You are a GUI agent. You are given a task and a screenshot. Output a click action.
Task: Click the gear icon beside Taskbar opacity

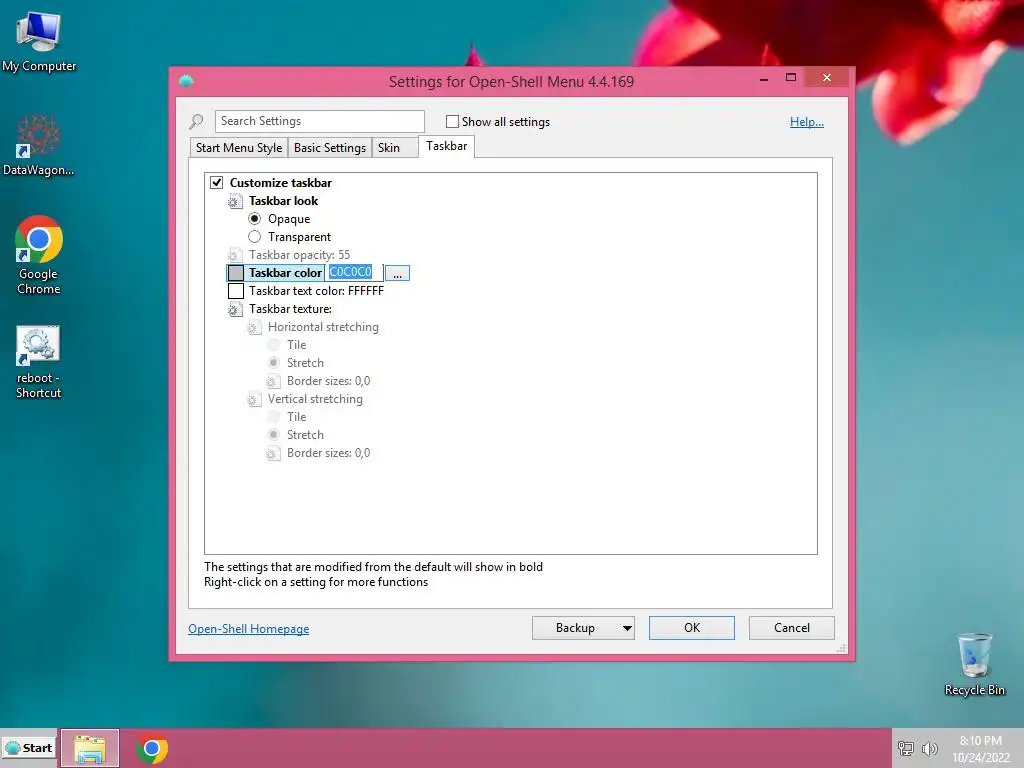tap(234, 255)
